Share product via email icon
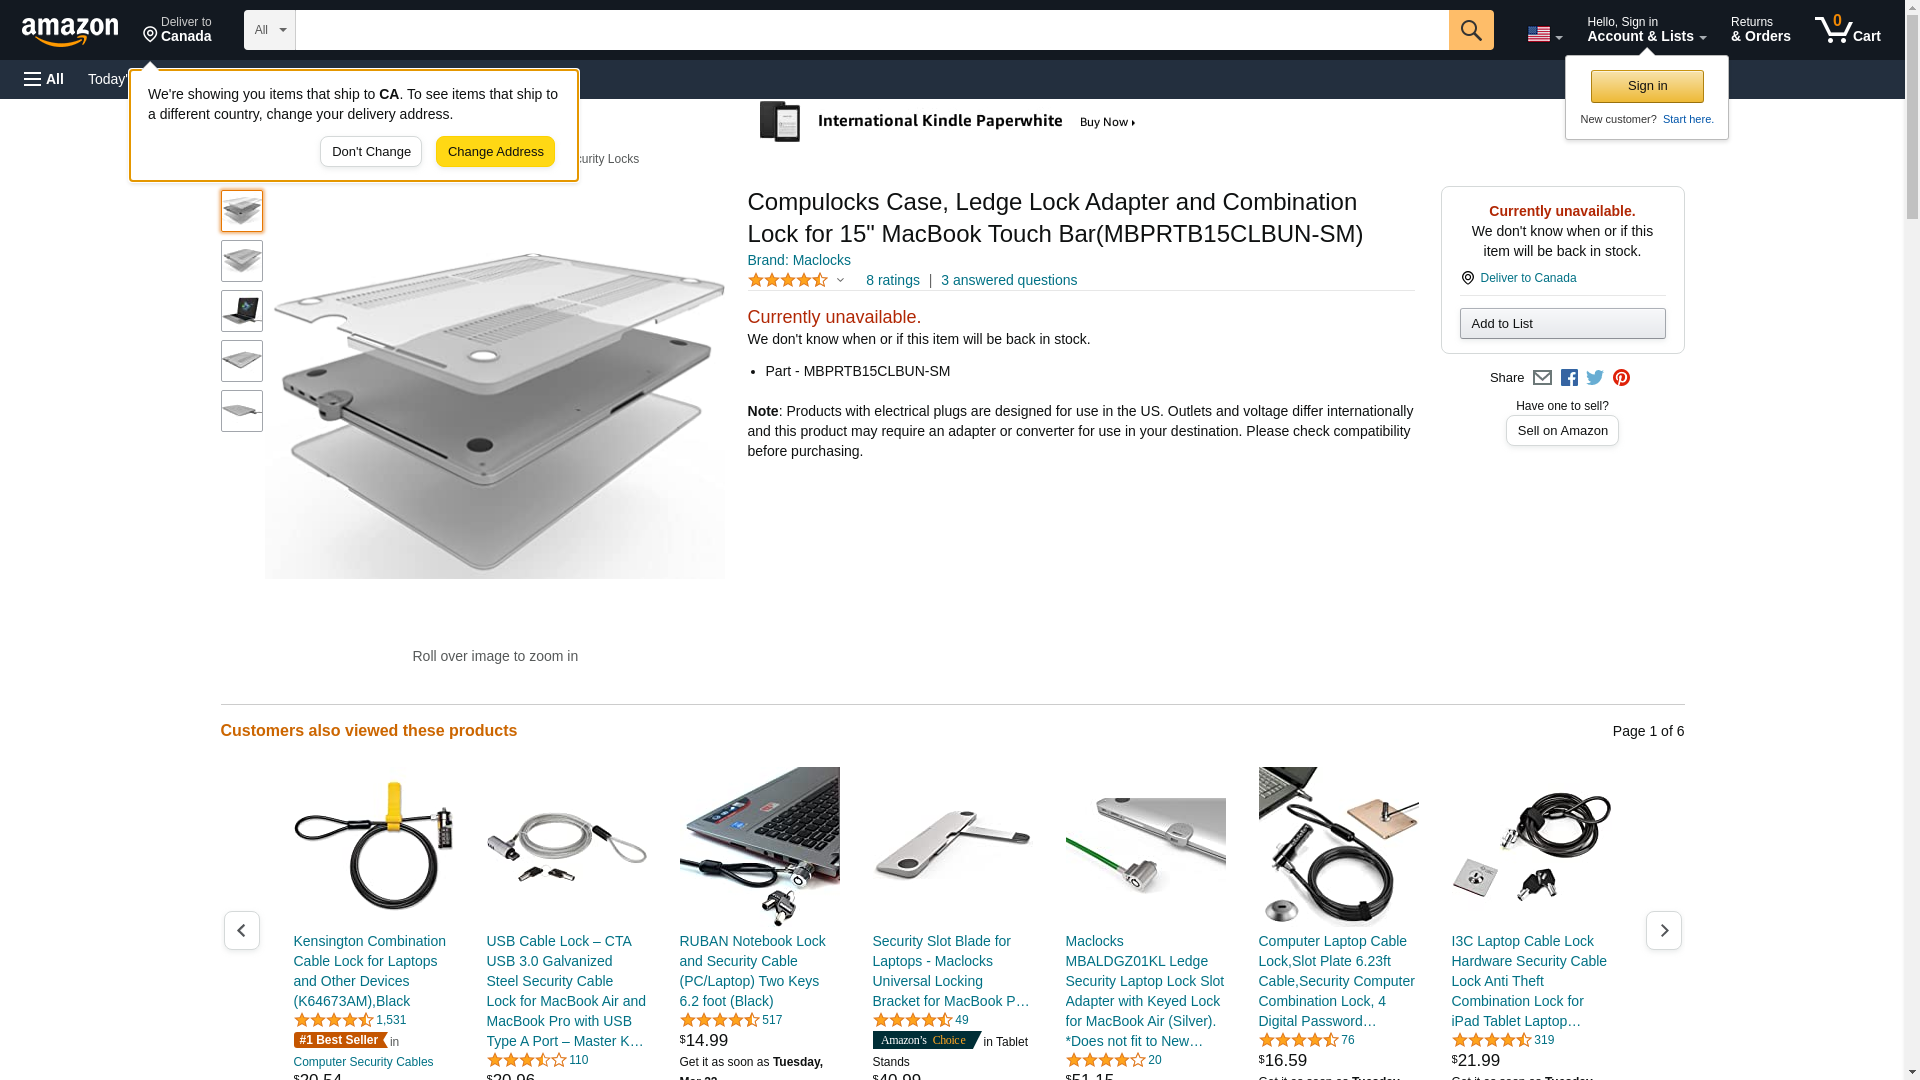The width and height of the screenshot is (1920, 1080). pyautogui.click(x=1542, y=378)
